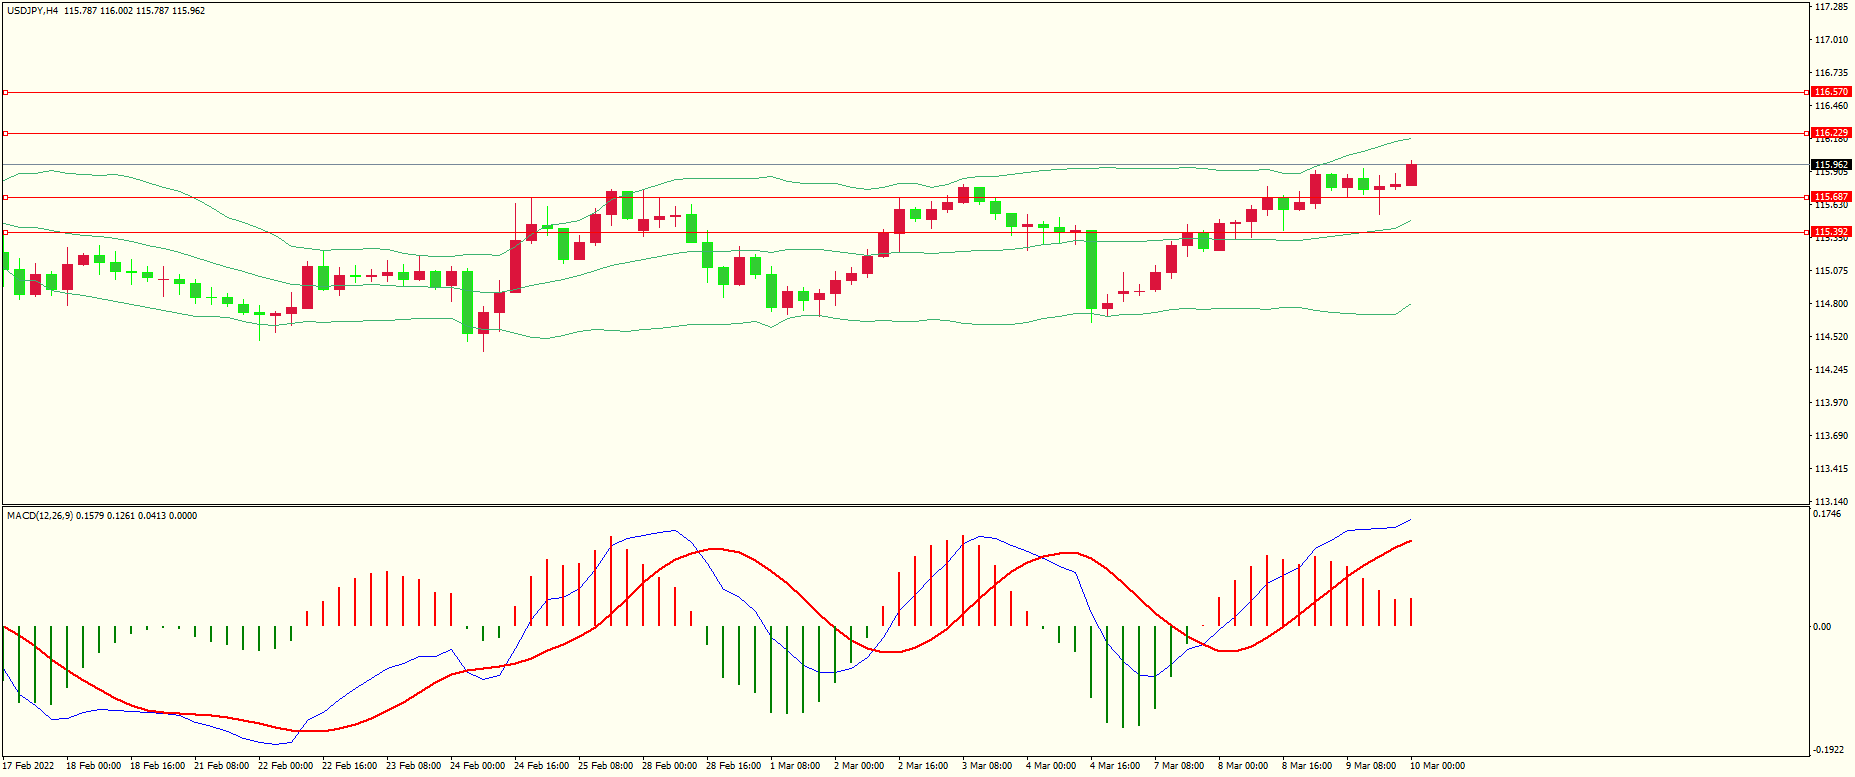Screen dimensions: 1855x777
Task: Click the 17 Feb 2022 date label
Action: click(x=29, y=766)
